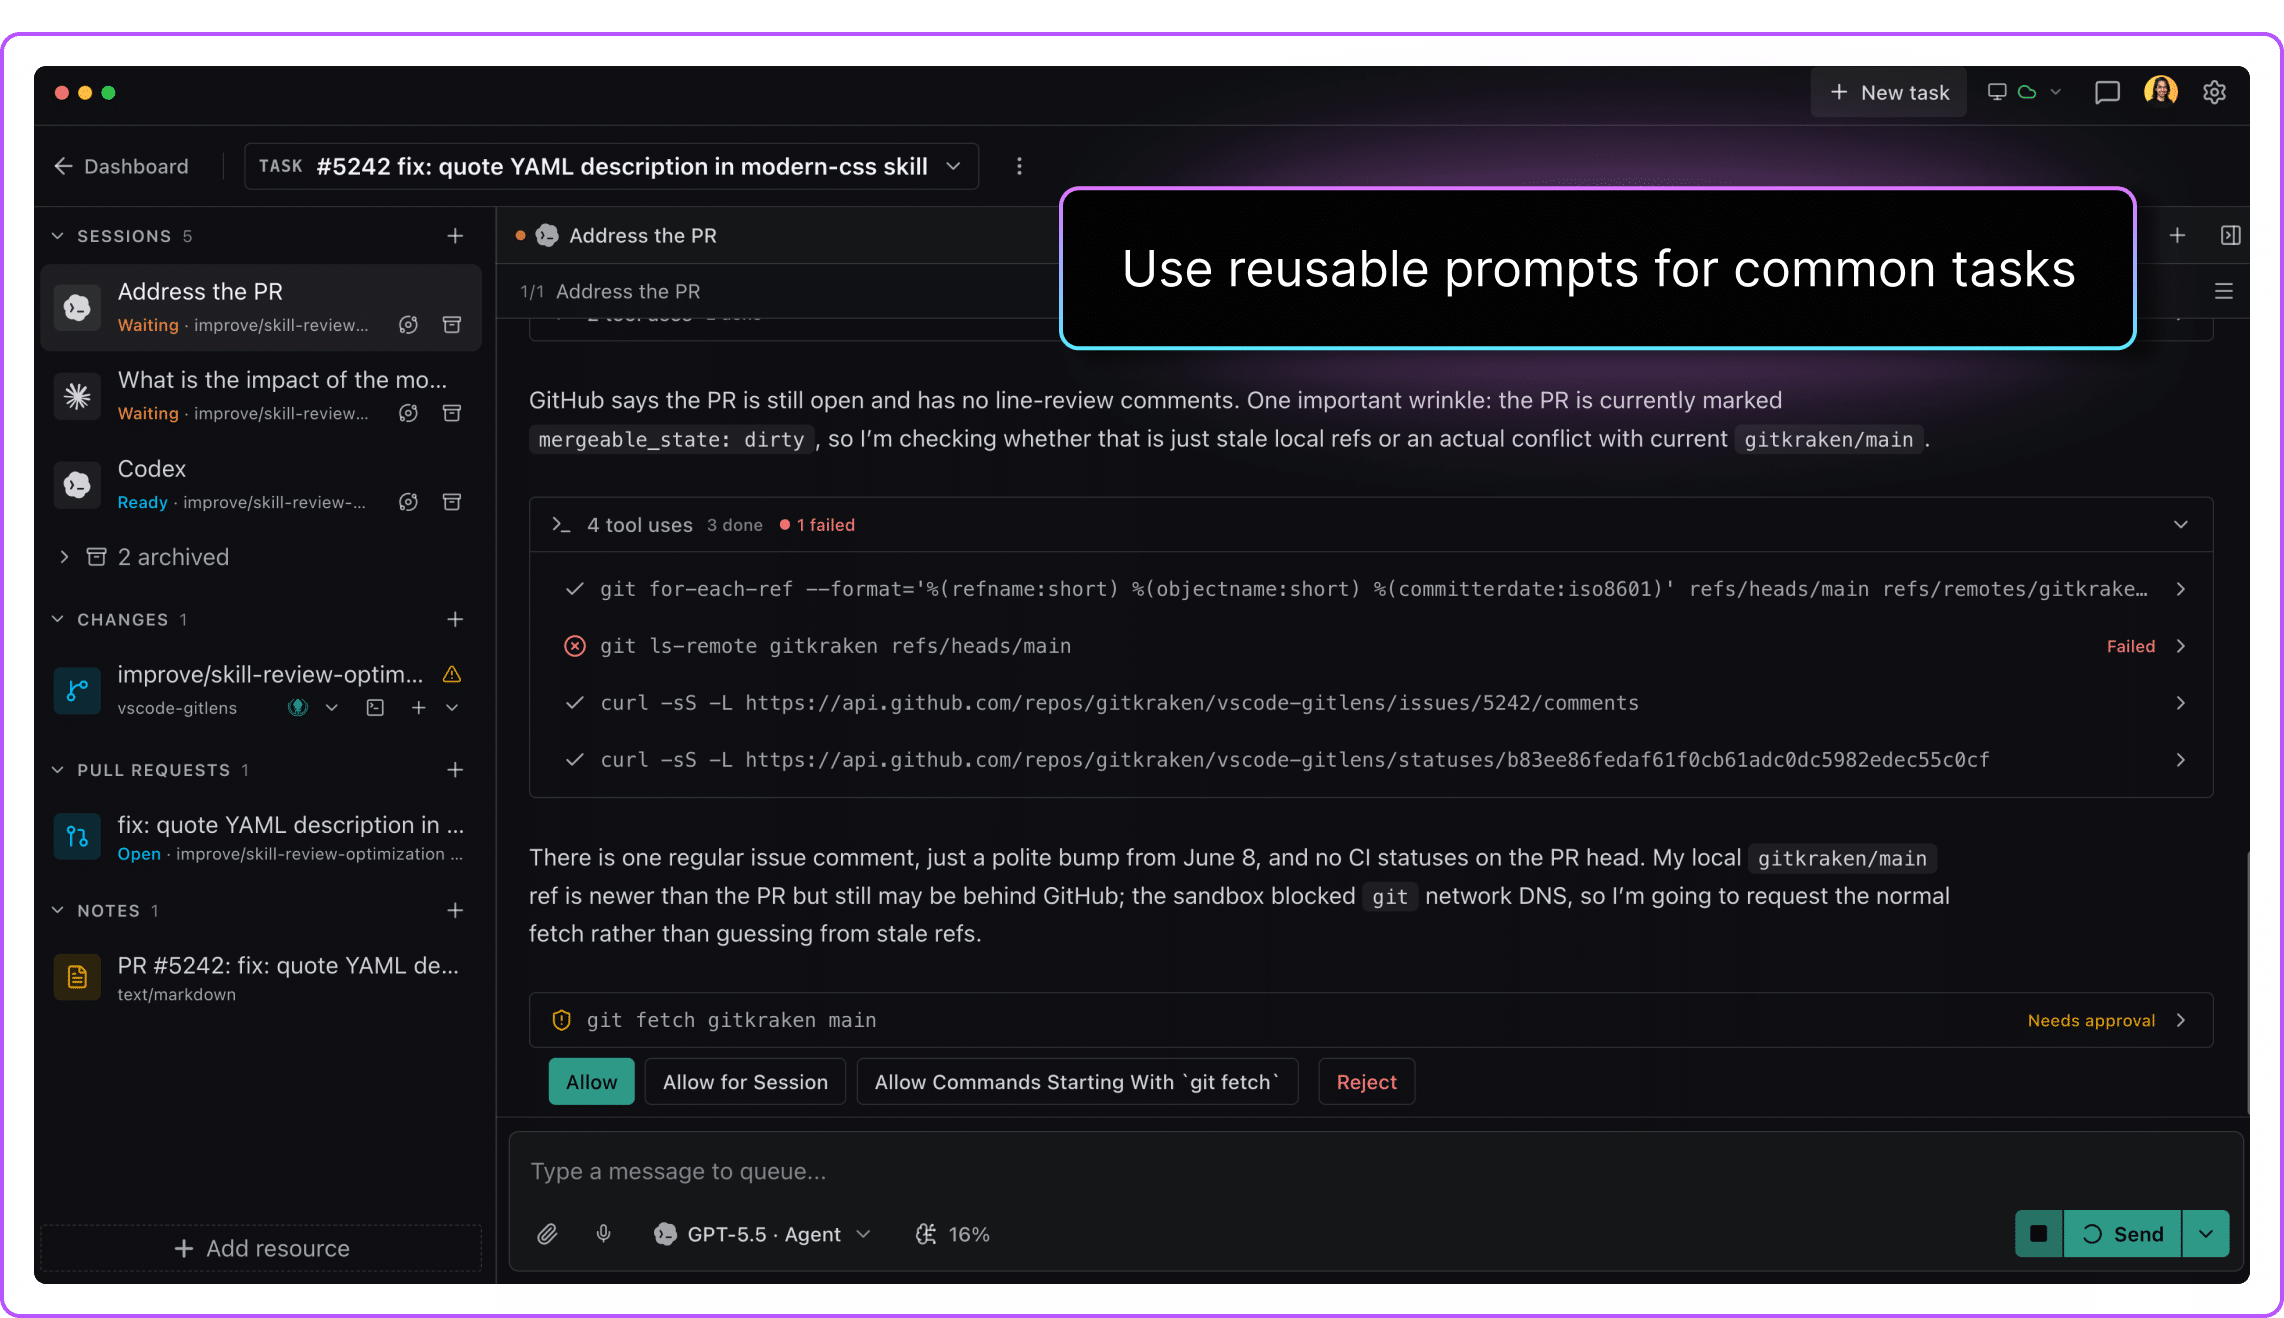Select the 'What is the impact of the mo...' session
The image size is (2284, 1318).
(261, 395)
